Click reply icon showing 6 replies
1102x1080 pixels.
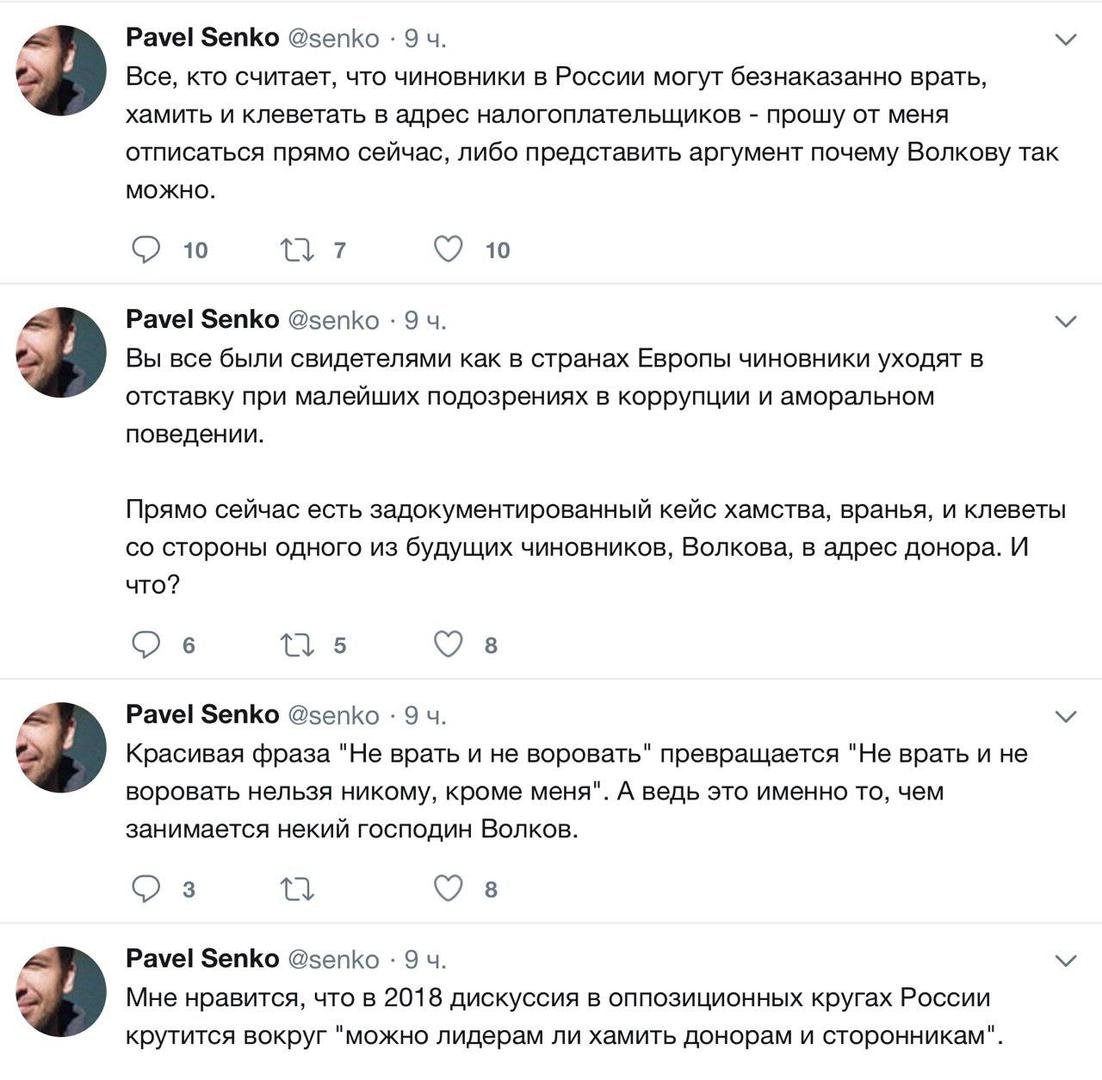(147, 645)
